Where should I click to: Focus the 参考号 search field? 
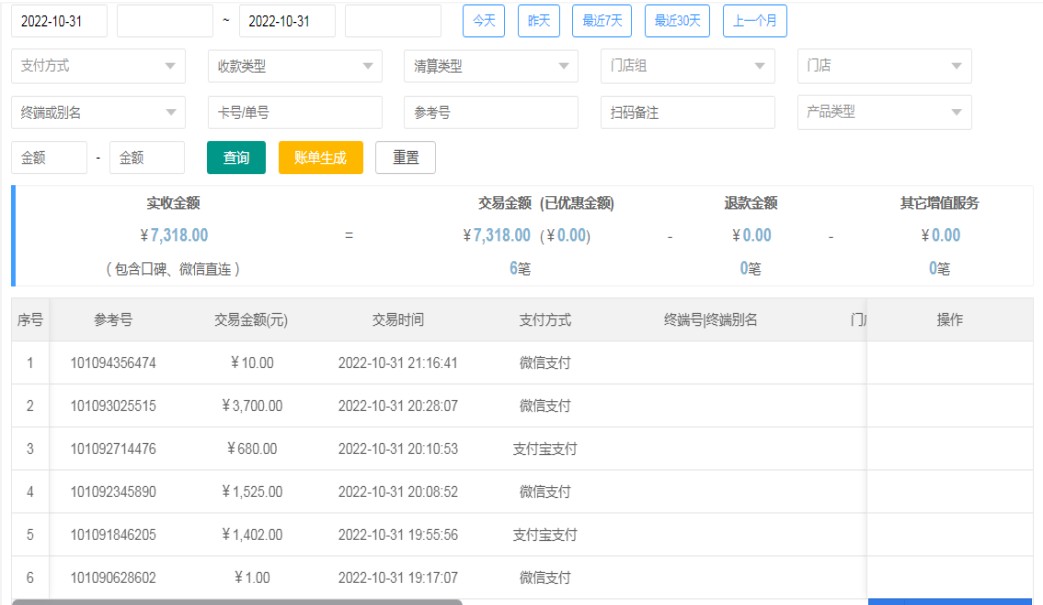tap(491, 113)
